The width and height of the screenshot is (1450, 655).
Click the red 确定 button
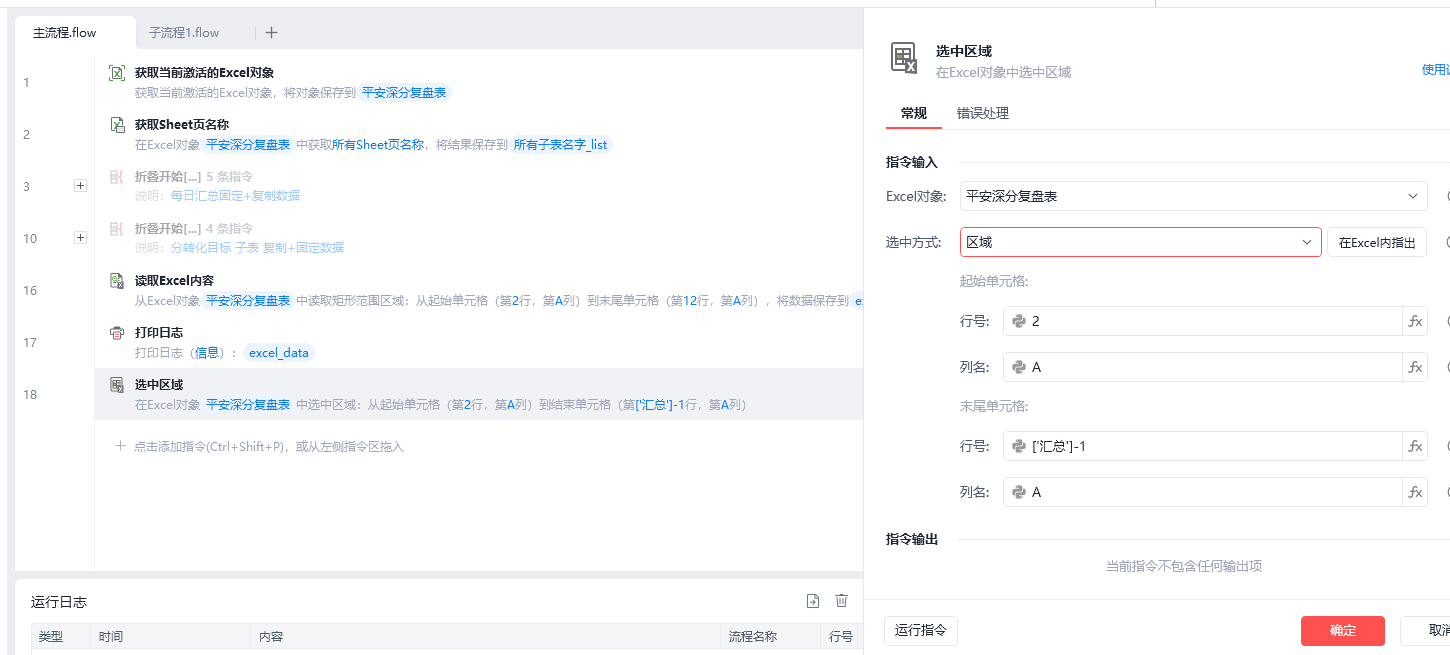[x=1342, y=630]
